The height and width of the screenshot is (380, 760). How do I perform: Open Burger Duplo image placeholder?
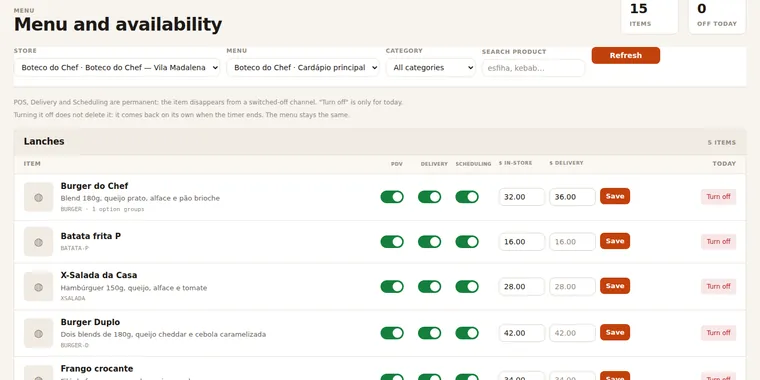point(39,333)
